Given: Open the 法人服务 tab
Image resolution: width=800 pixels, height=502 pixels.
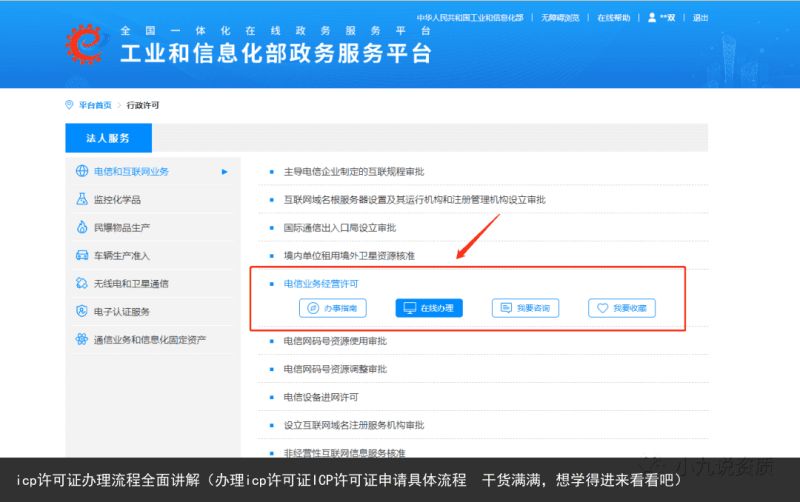Looking at the screenshot, I should click(108, 138).
